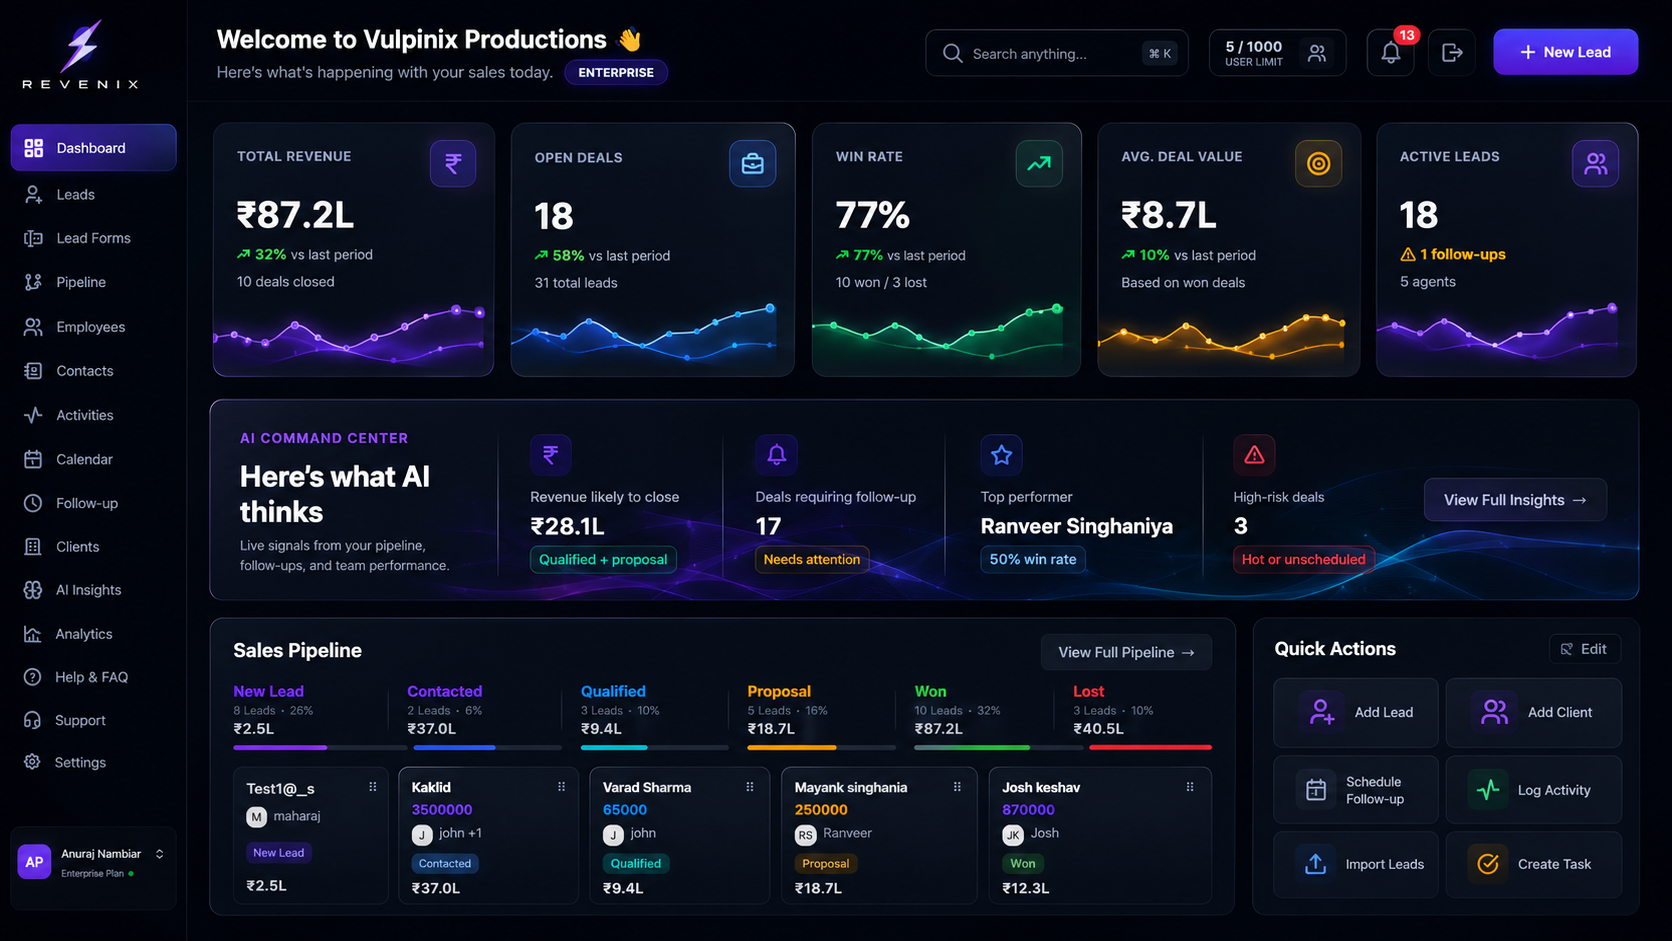Image resolution: width=1672 pixels, height=941 pixels.
Task: Open the Josh keshav card options menu
Action: pos(1189,787)
